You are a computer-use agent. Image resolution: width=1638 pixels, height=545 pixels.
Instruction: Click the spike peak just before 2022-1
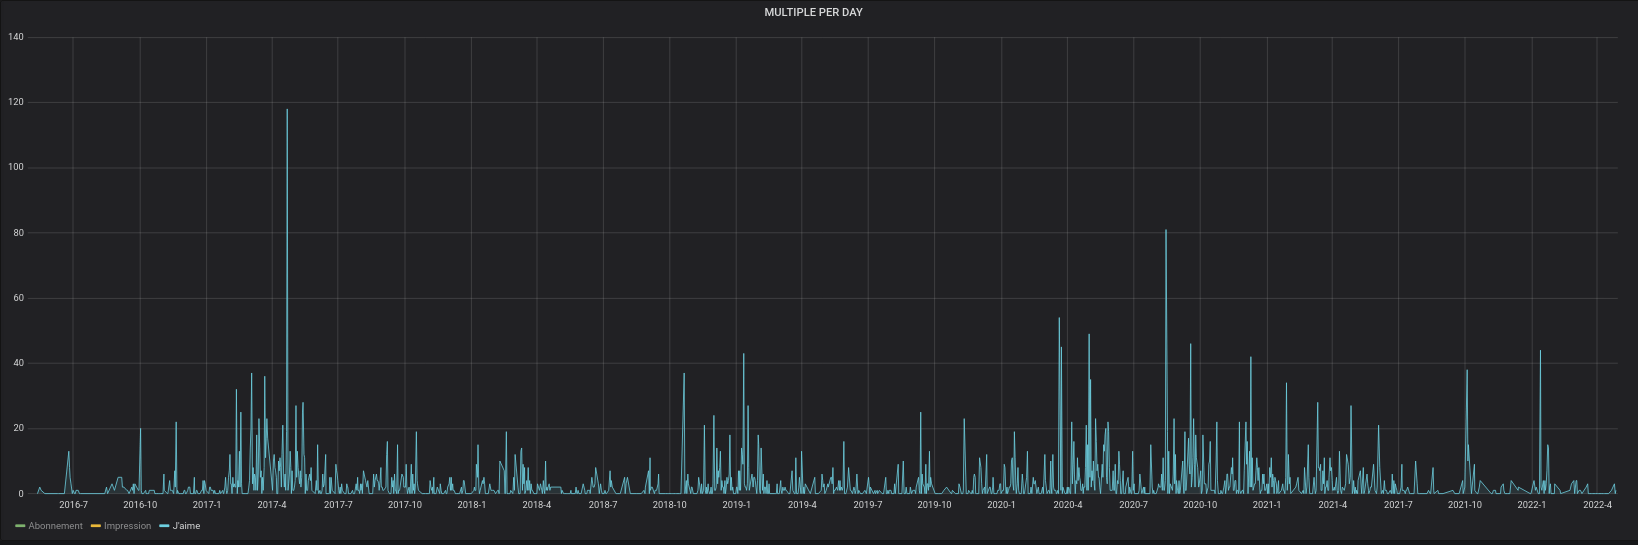click(1540, 351)
